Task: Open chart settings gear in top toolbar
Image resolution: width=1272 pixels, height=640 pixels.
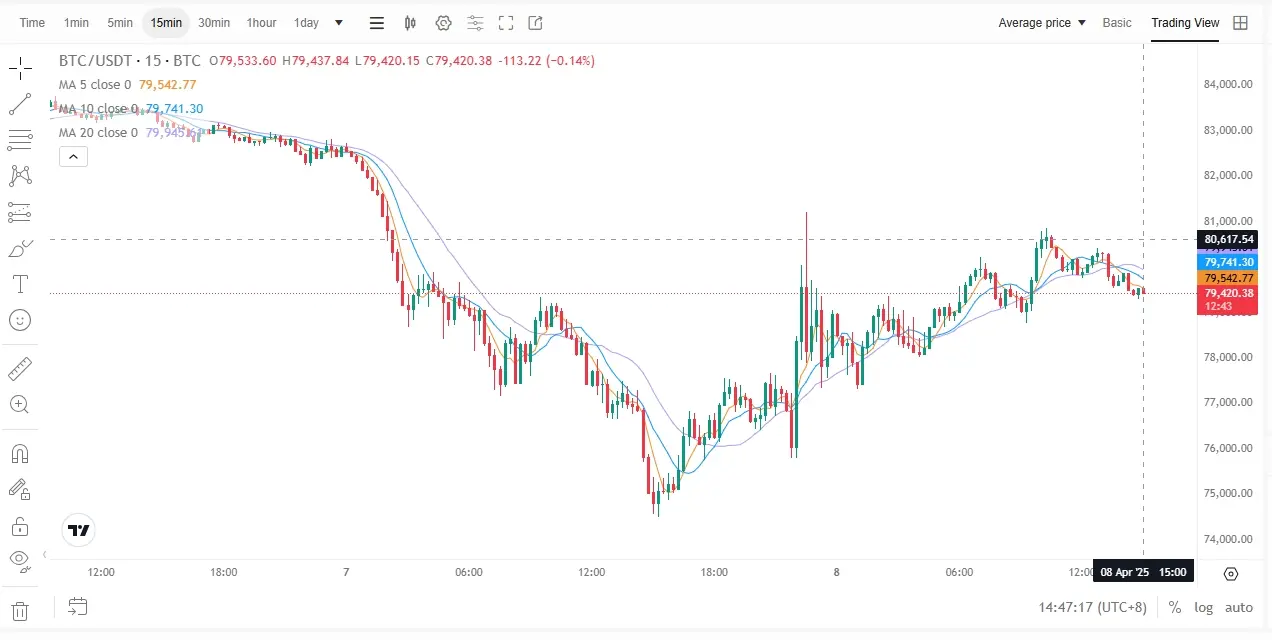Action: click(443, 23)
